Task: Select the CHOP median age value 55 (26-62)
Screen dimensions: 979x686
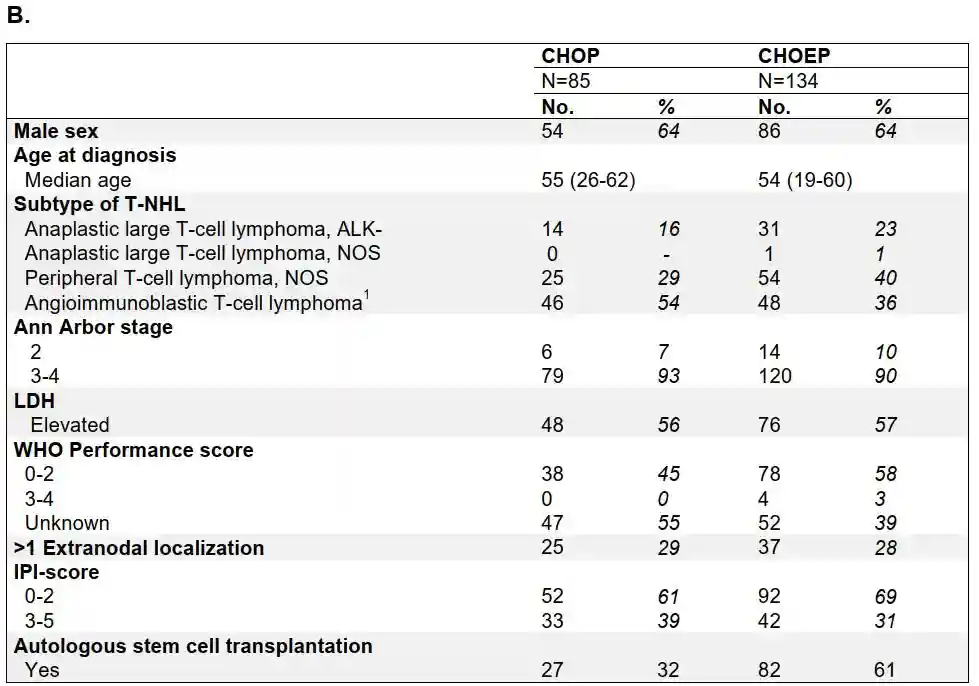Action: coord(588,180)
